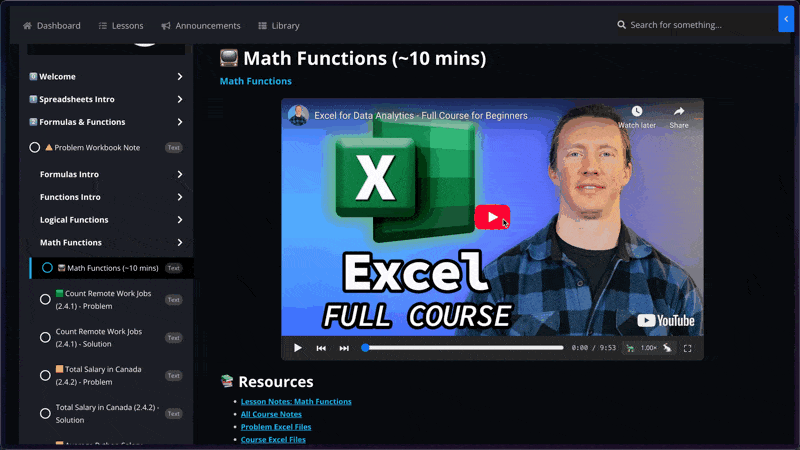
Task: Mark Count Remote Work Jobs Problem complete
Action: pyautogui.click(x=45, y=299)
